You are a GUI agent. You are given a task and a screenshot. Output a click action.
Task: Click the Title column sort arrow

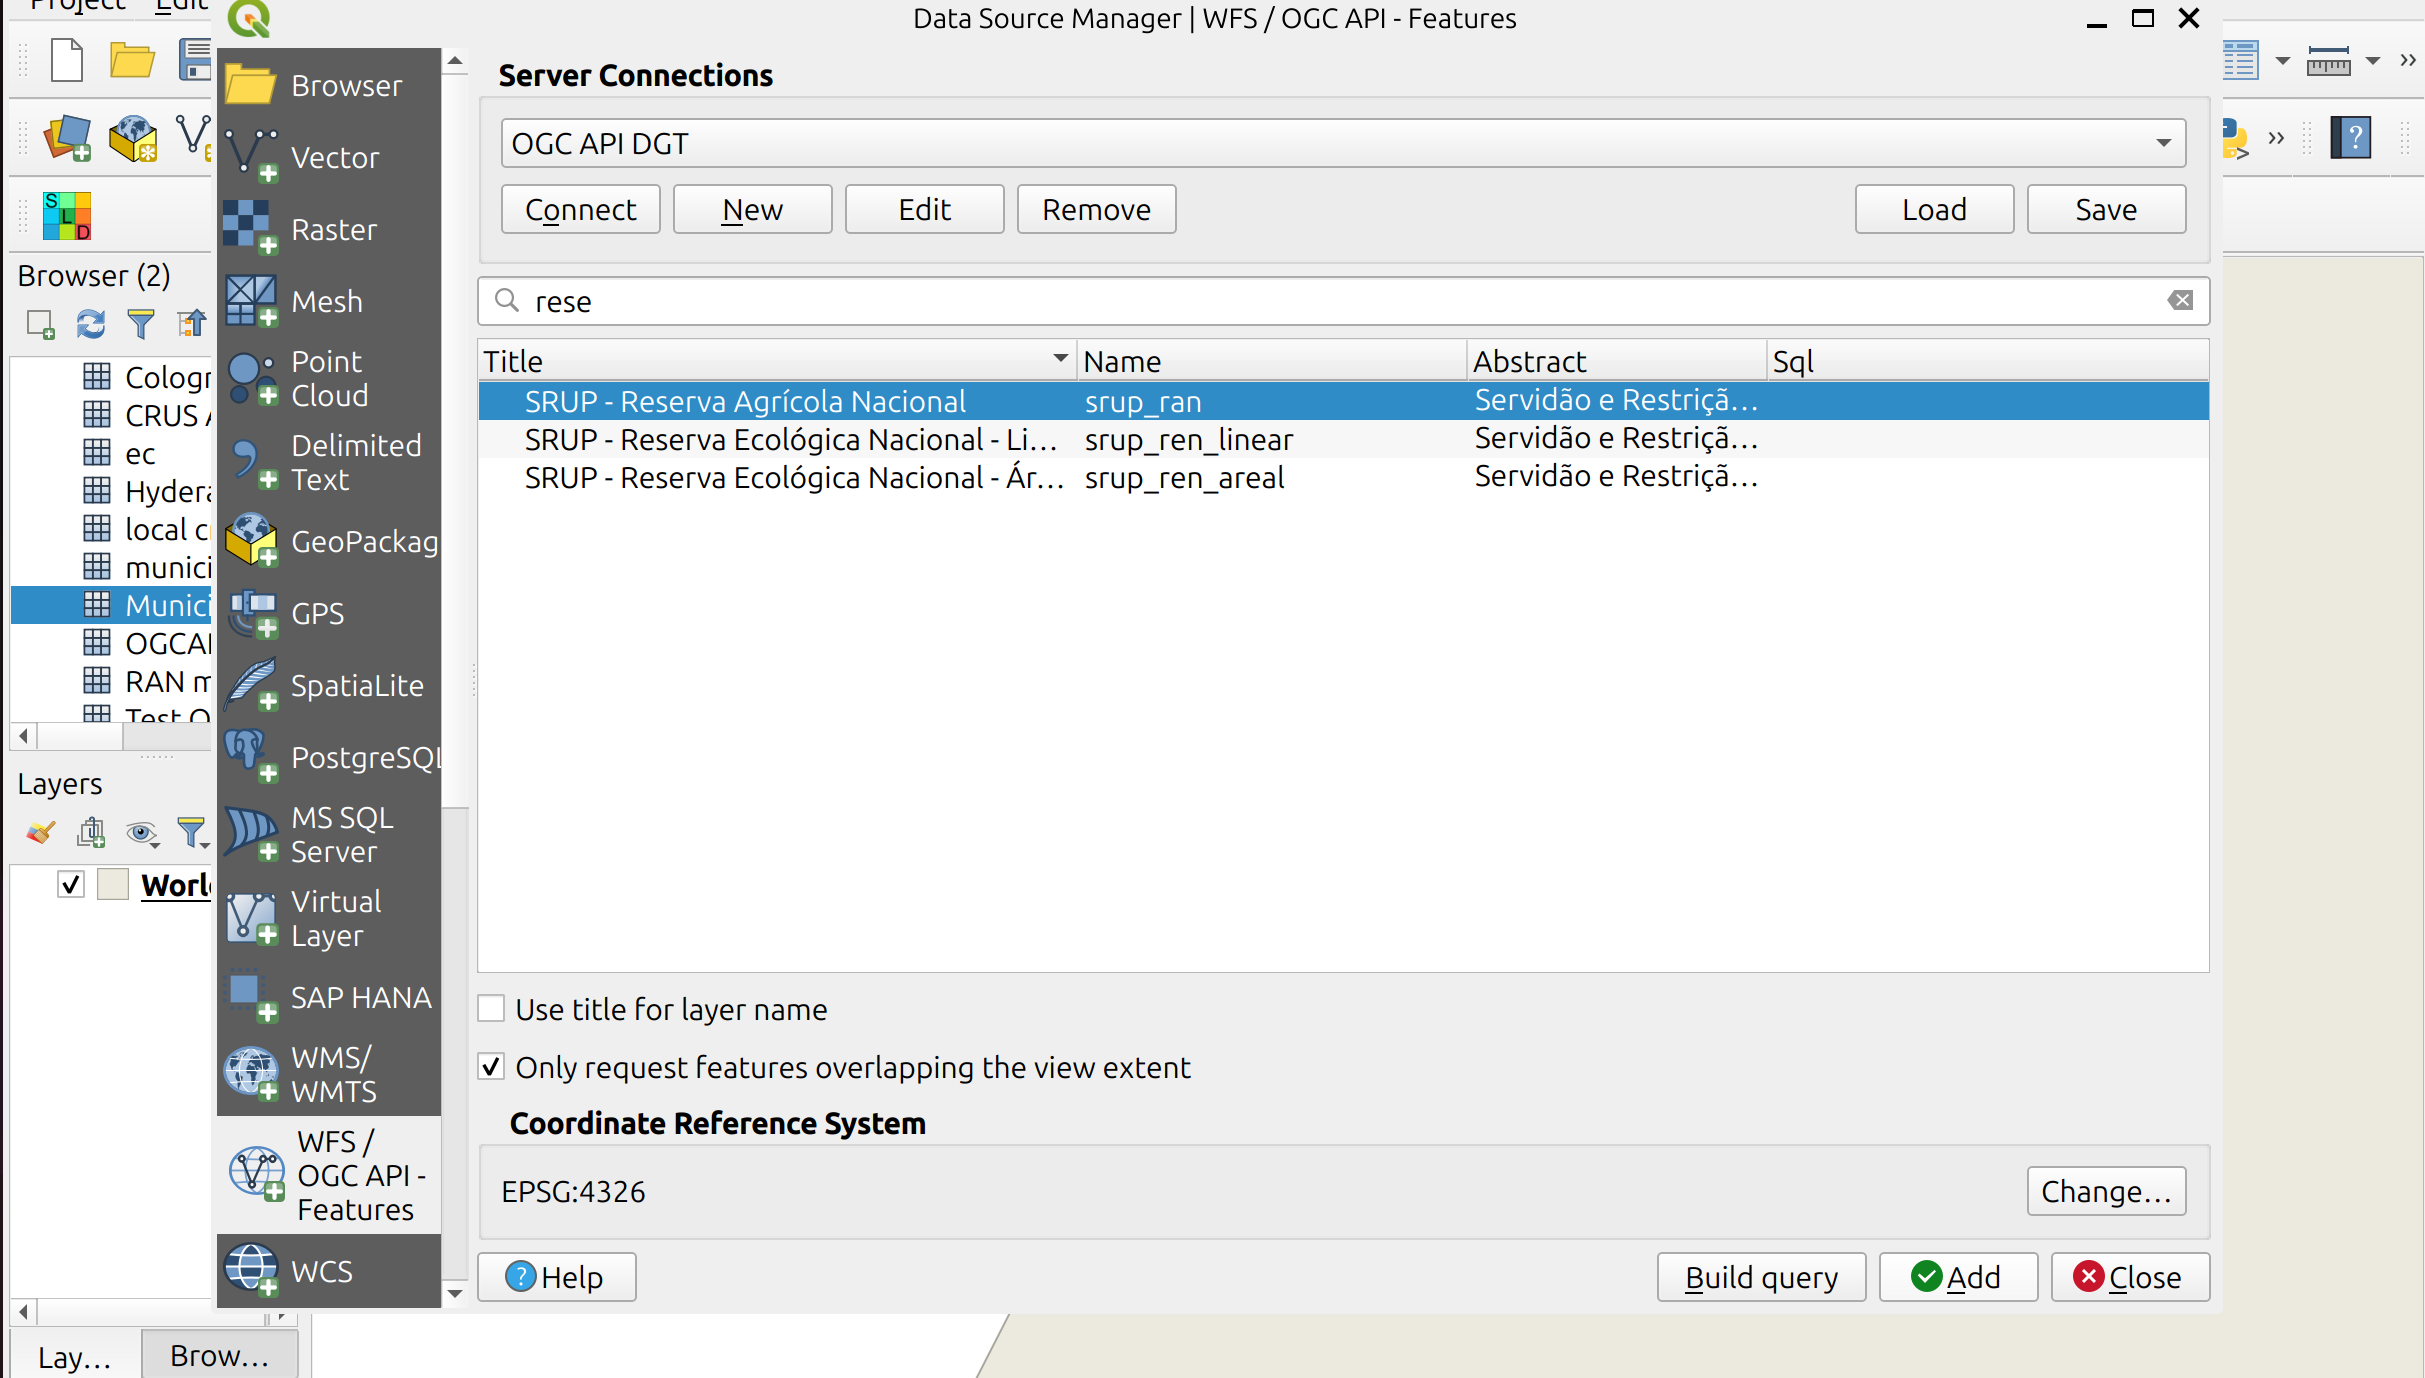pos(1060,359)
